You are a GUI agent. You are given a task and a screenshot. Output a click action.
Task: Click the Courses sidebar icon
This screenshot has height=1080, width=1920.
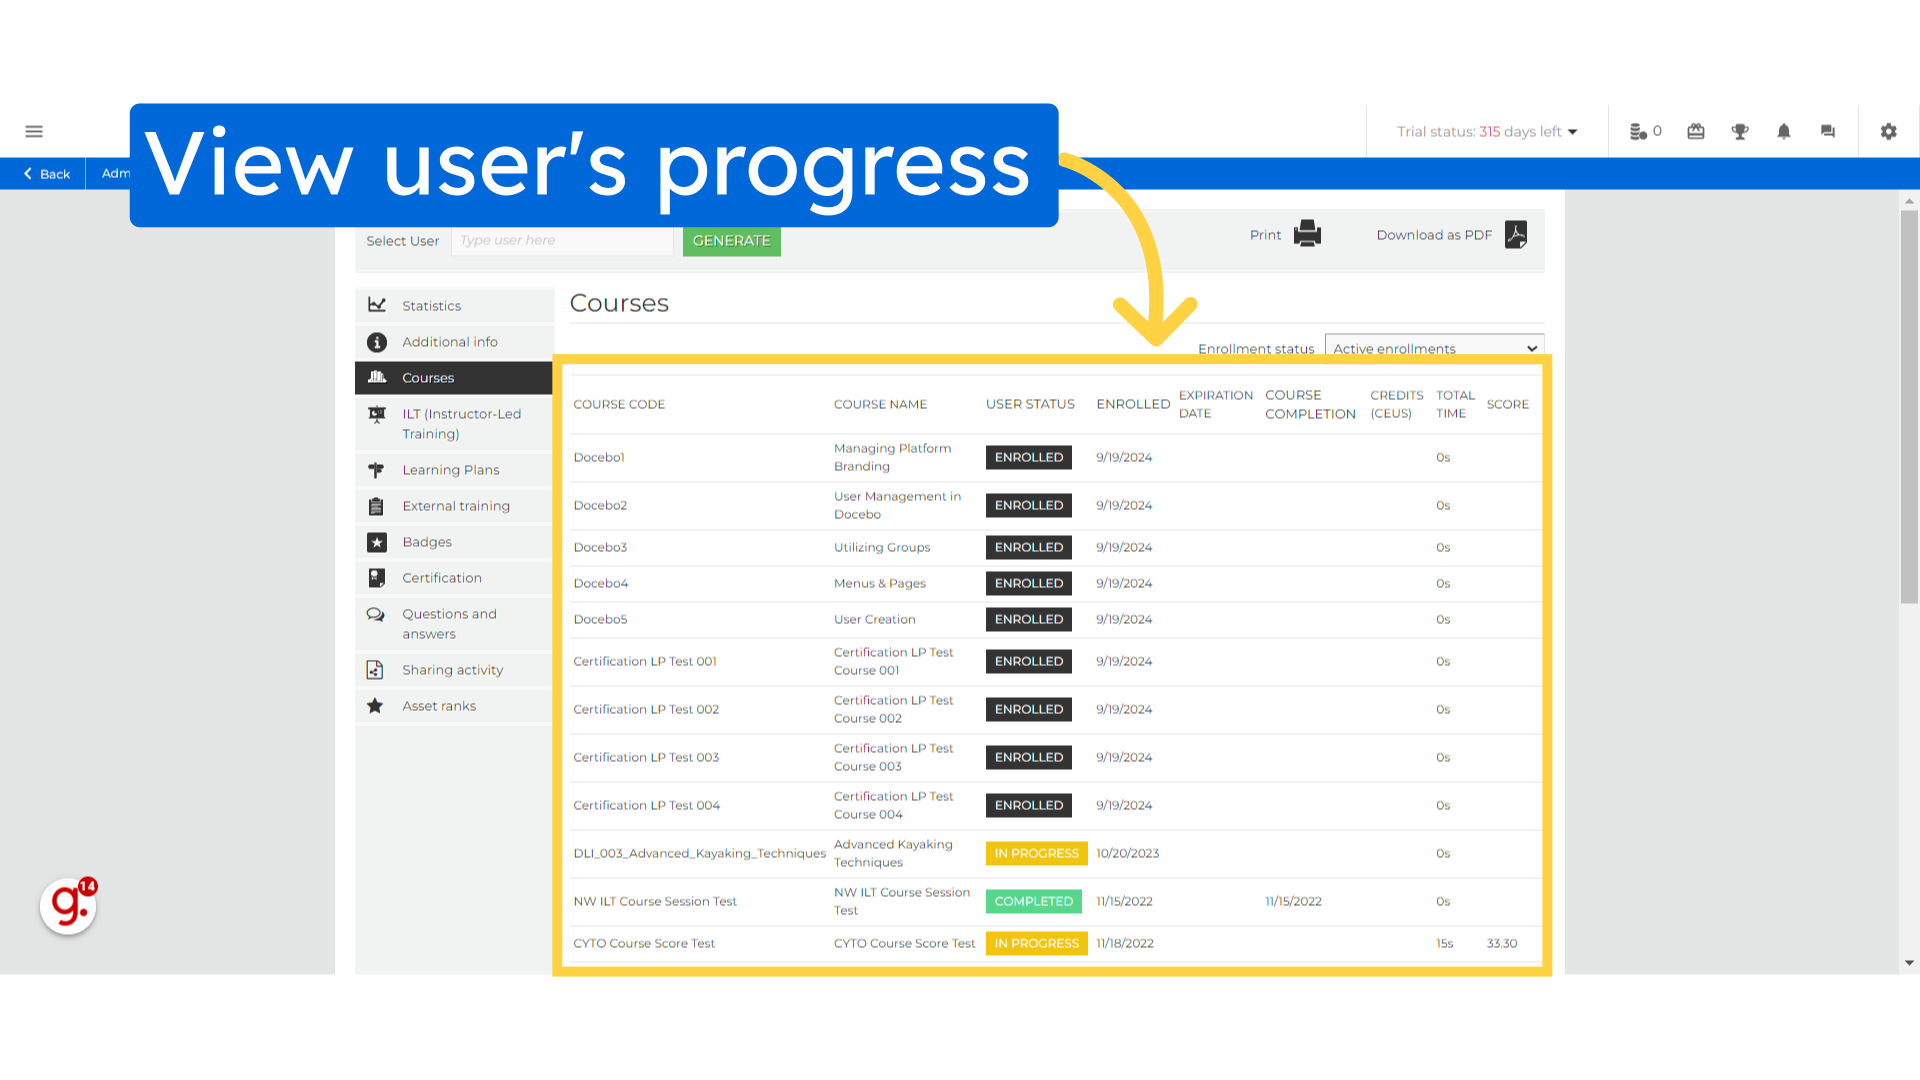tap(376, 377)
